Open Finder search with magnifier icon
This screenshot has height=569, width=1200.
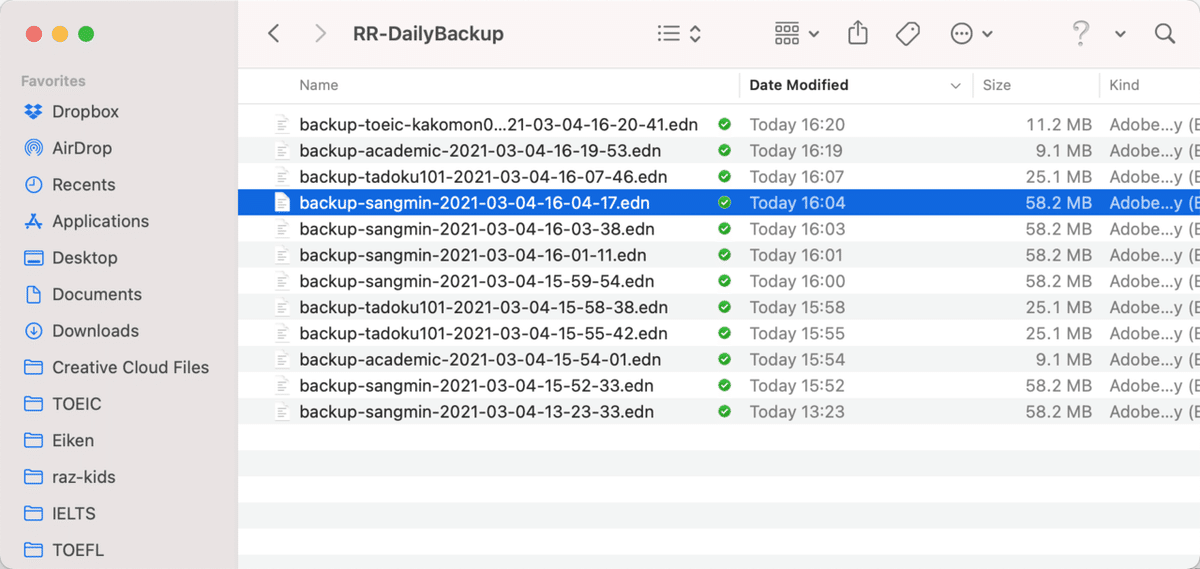tap(1165, 34)
